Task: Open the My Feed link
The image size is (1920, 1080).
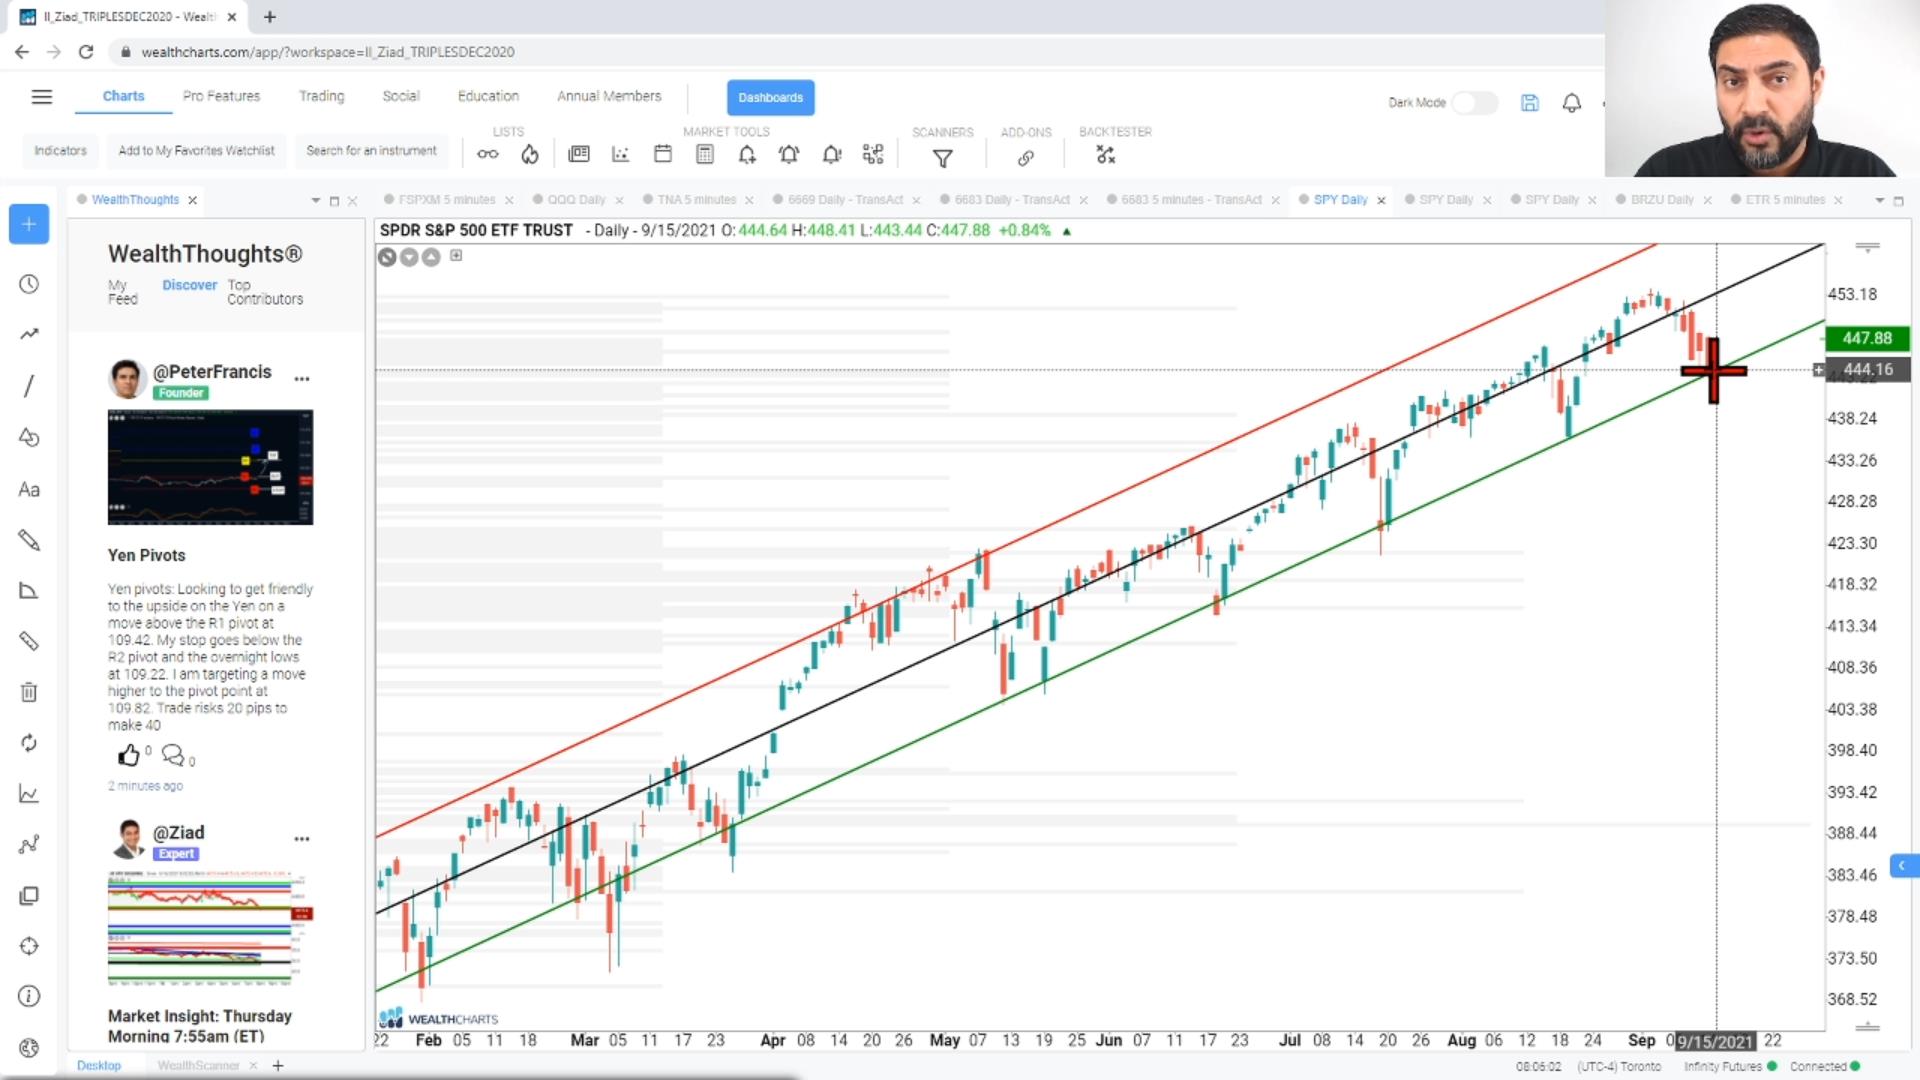Action: tap(122, 292)
